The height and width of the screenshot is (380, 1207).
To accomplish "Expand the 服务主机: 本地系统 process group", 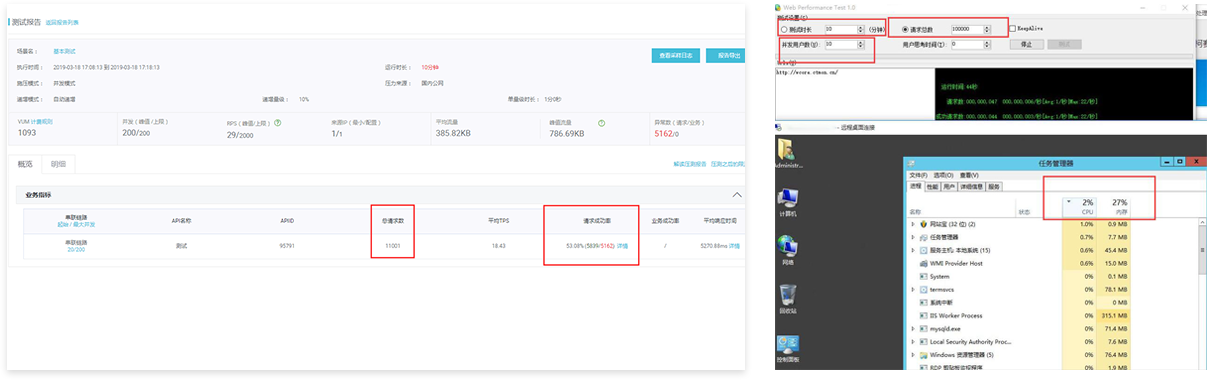I will [x=912, y=250].
